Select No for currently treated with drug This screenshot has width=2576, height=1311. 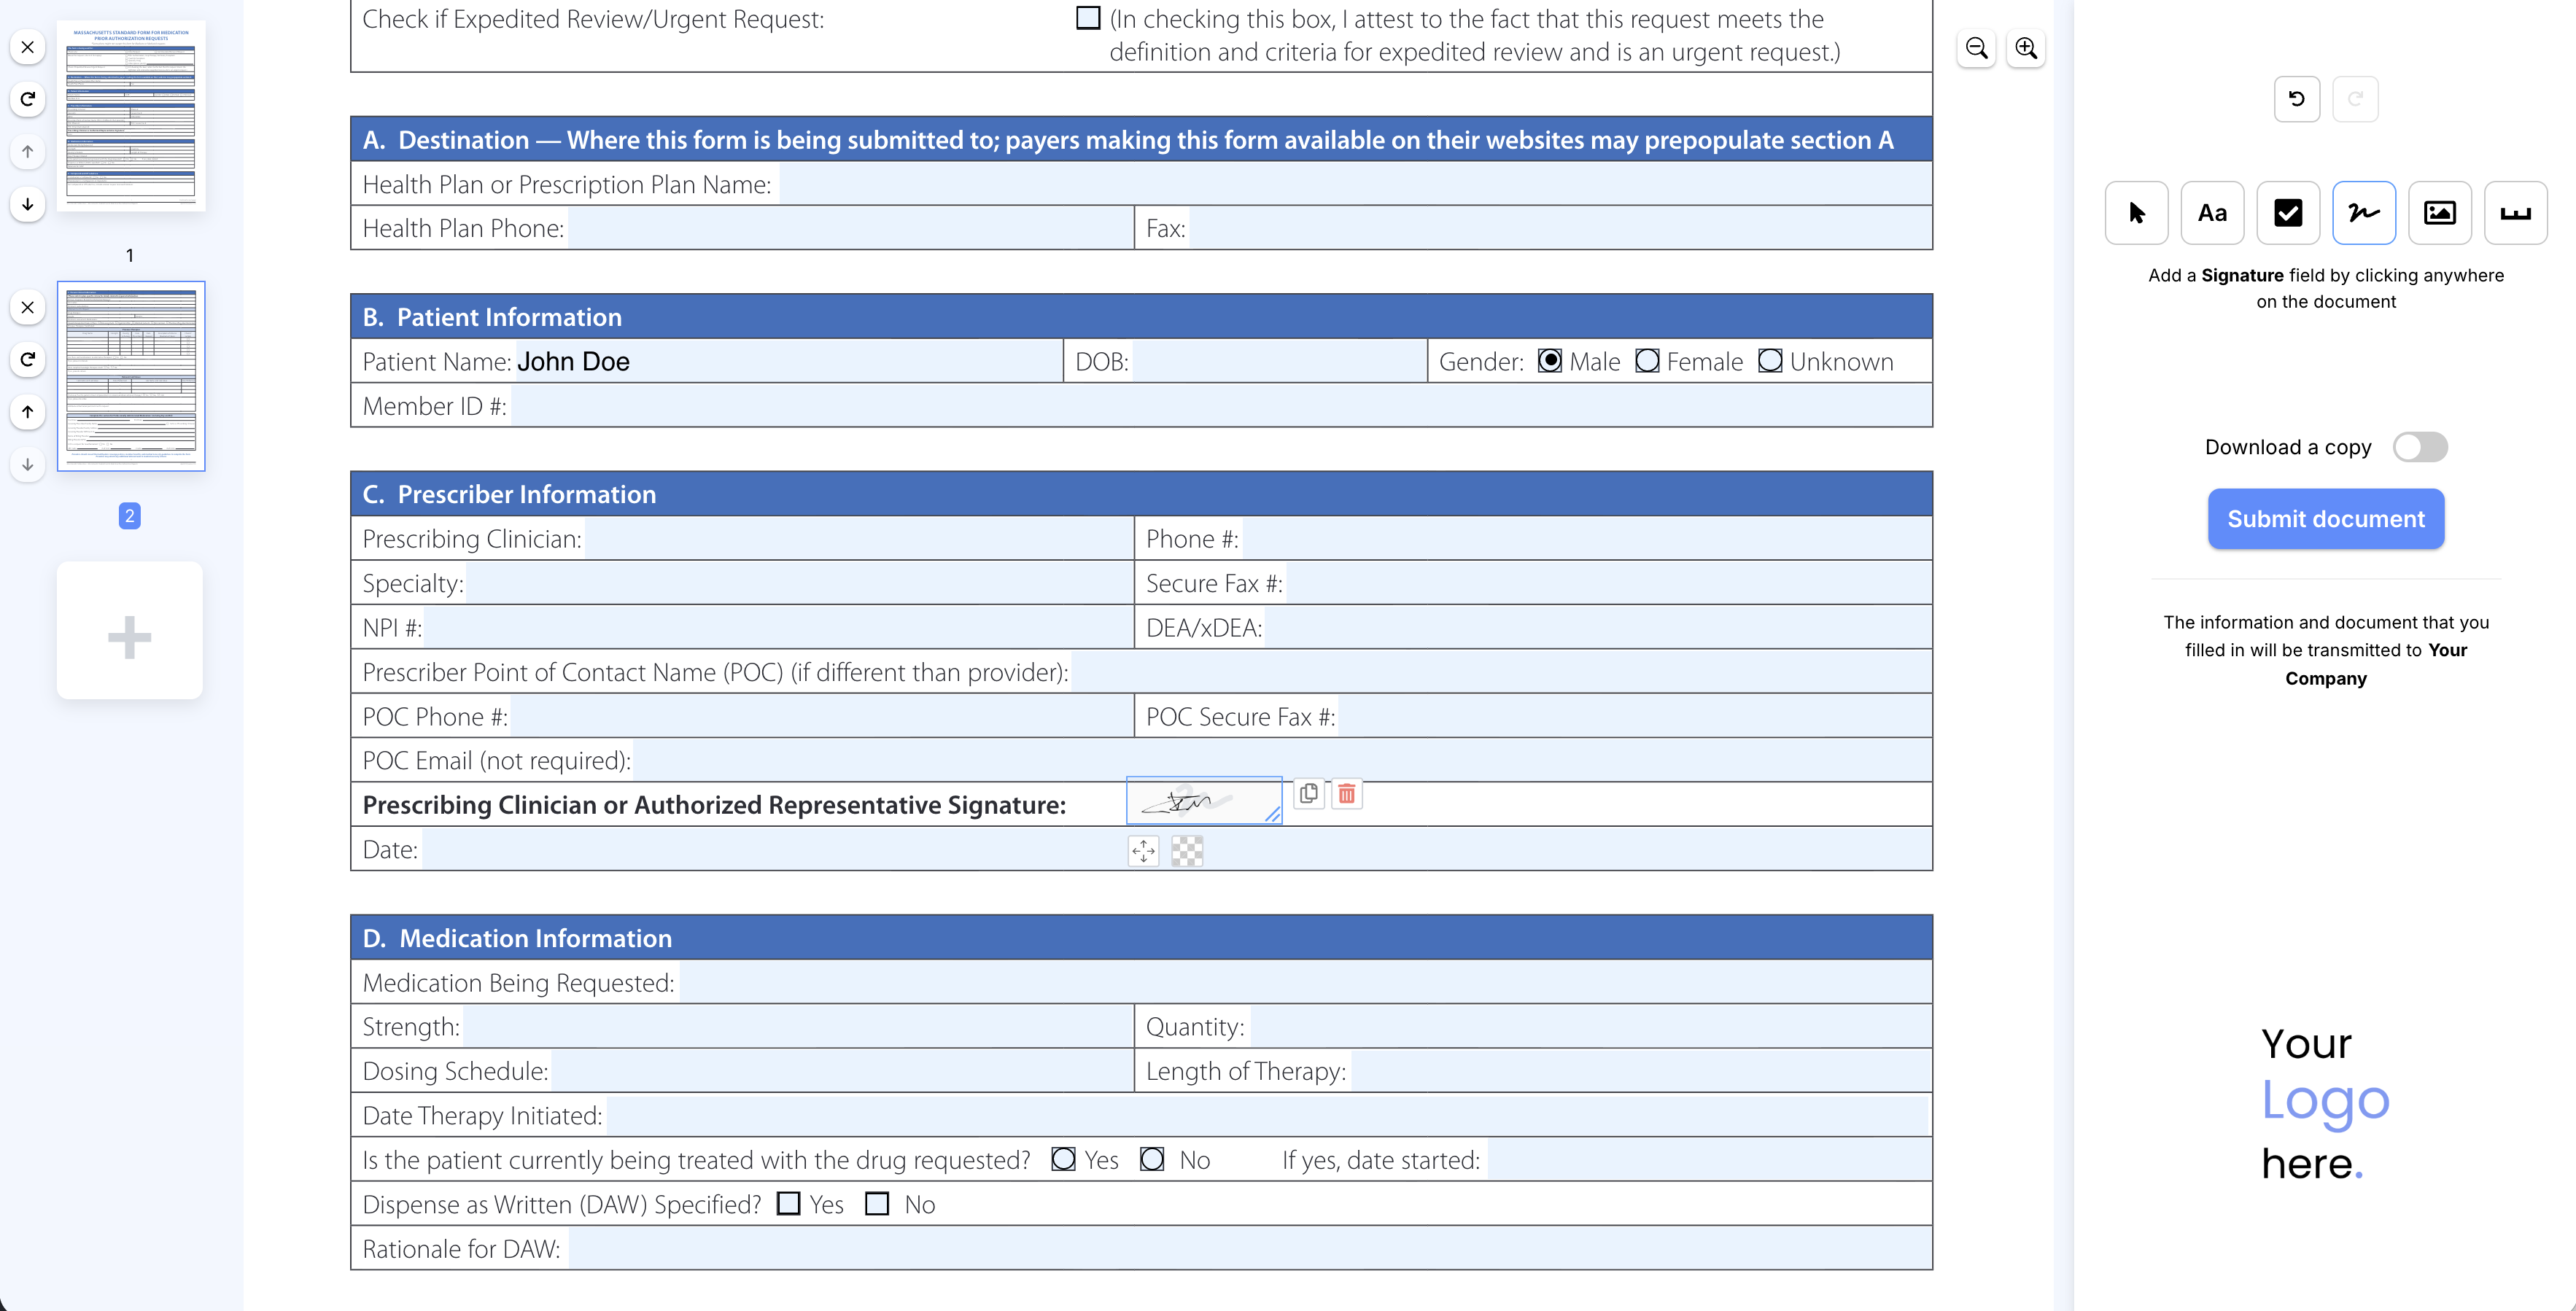pos(1152,1160)
